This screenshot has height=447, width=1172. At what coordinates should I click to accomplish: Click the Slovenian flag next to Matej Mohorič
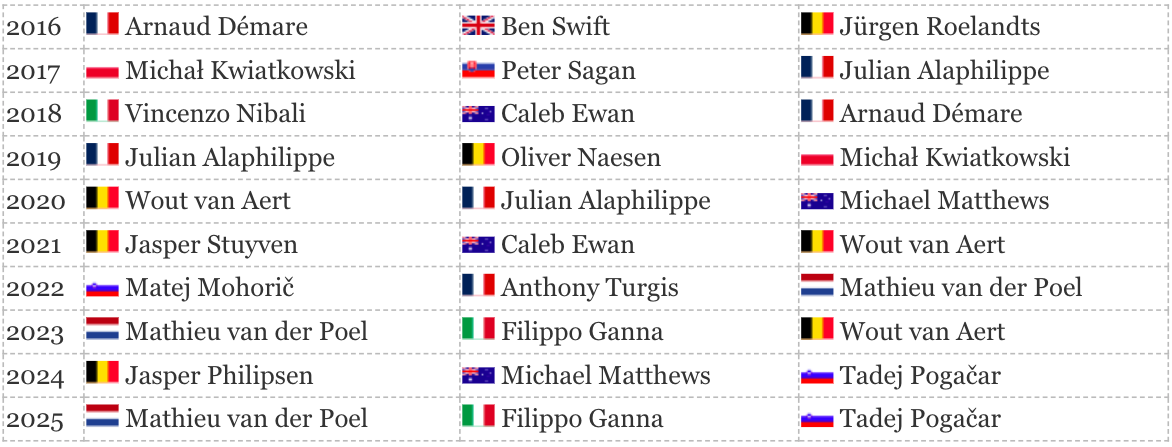tap(102, 288)
